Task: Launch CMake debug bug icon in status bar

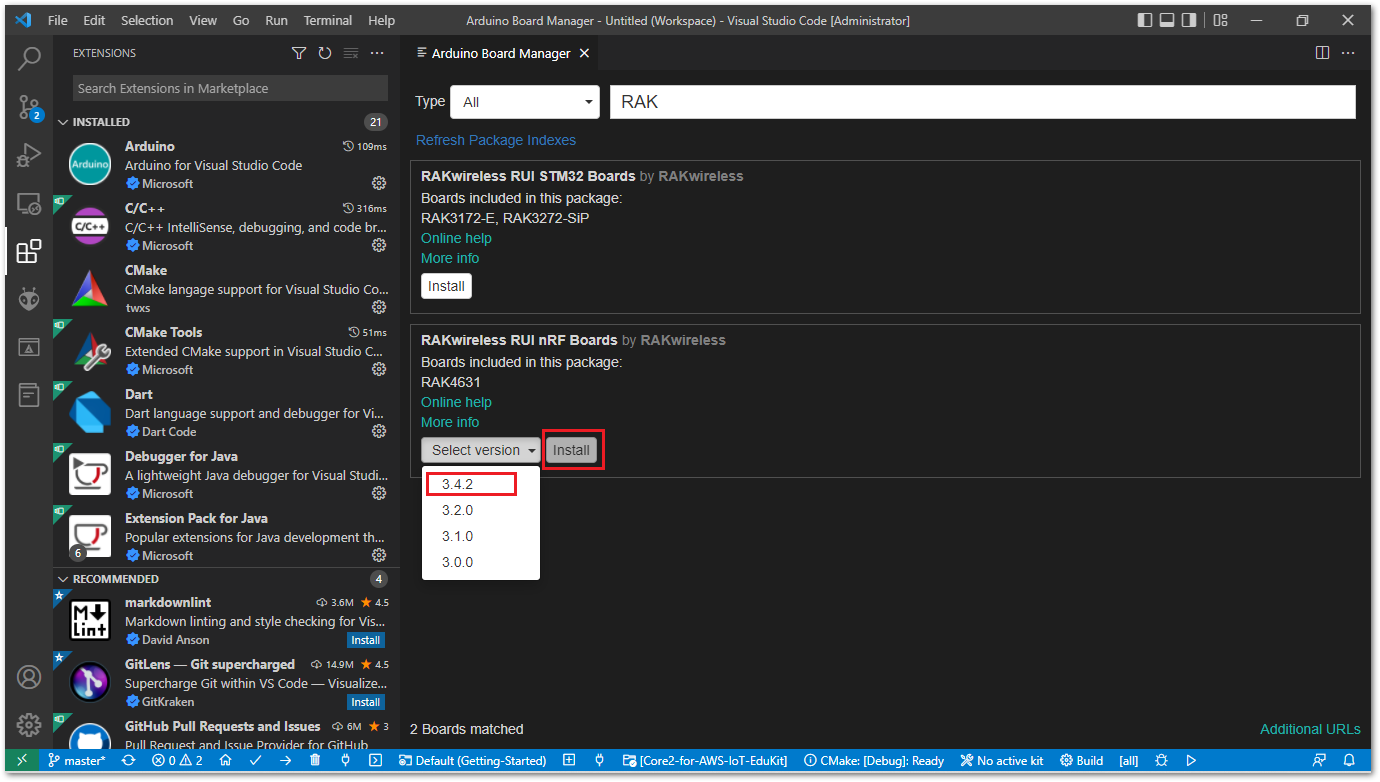Action: click(1161, 760)
